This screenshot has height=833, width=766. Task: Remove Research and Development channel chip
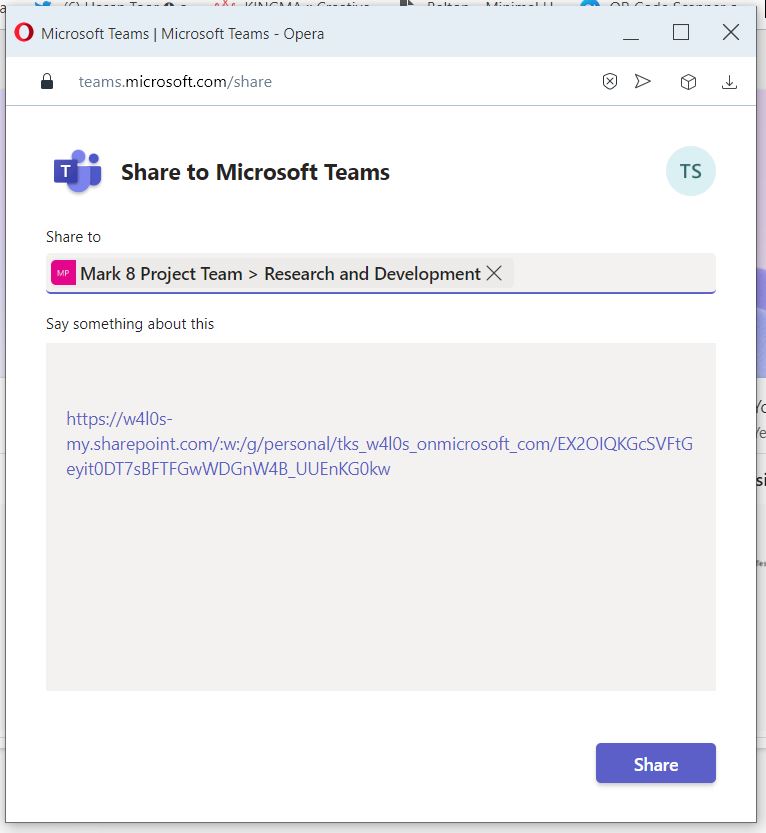pos(494,273)
